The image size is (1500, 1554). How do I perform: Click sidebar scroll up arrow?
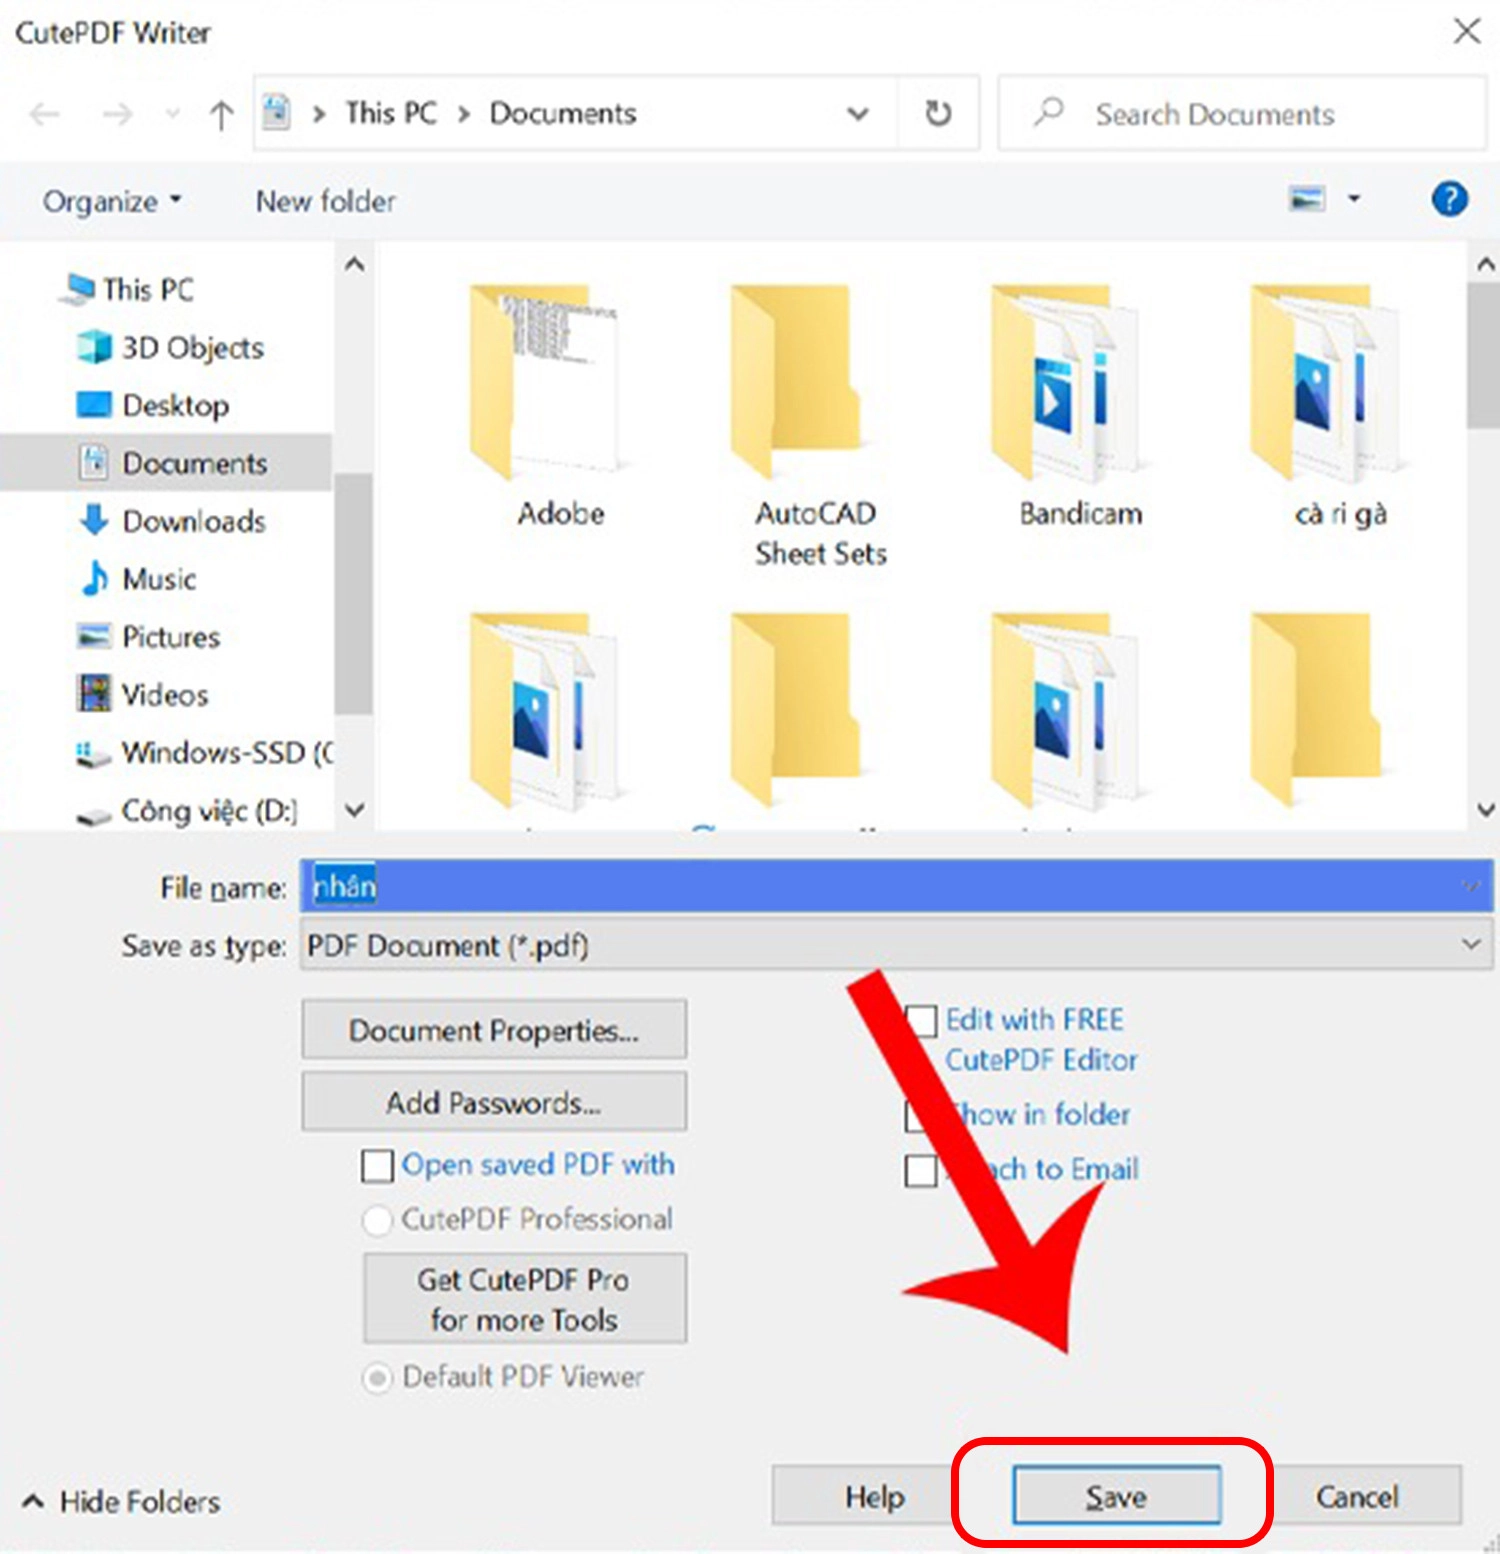pos(354,265)
